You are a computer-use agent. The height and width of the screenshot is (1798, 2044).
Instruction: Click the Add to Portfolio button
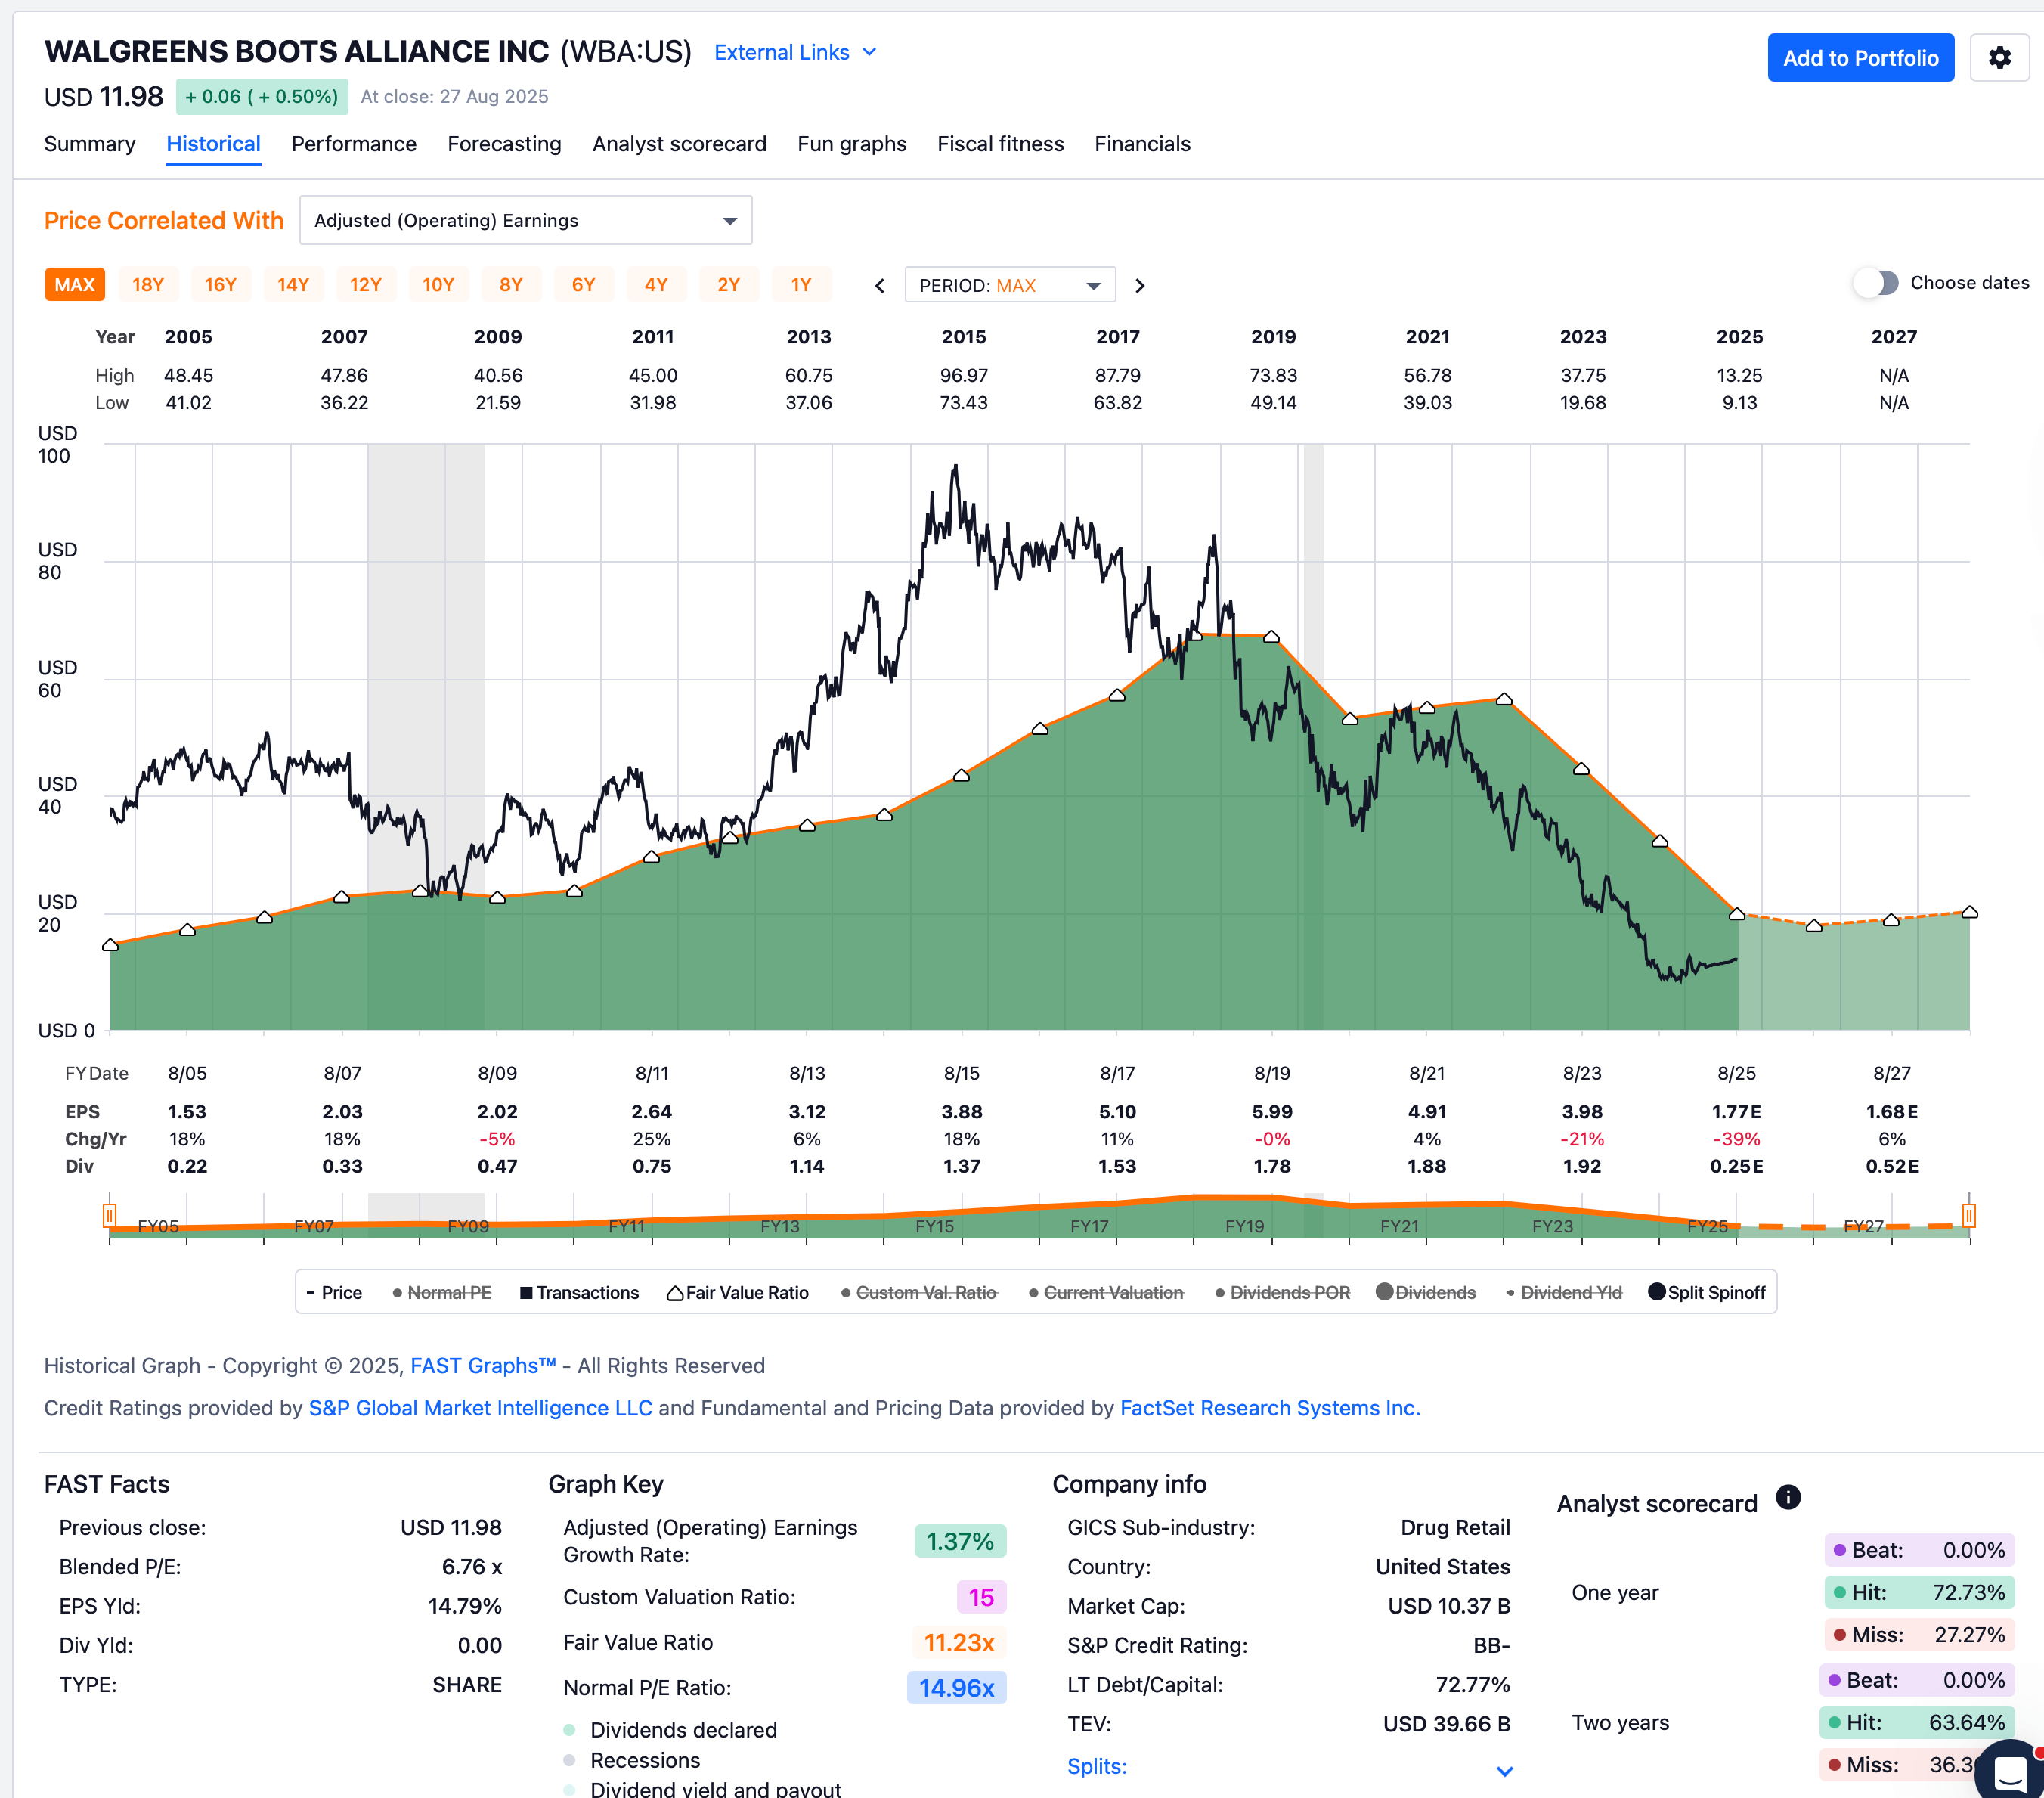[1860, 57]
